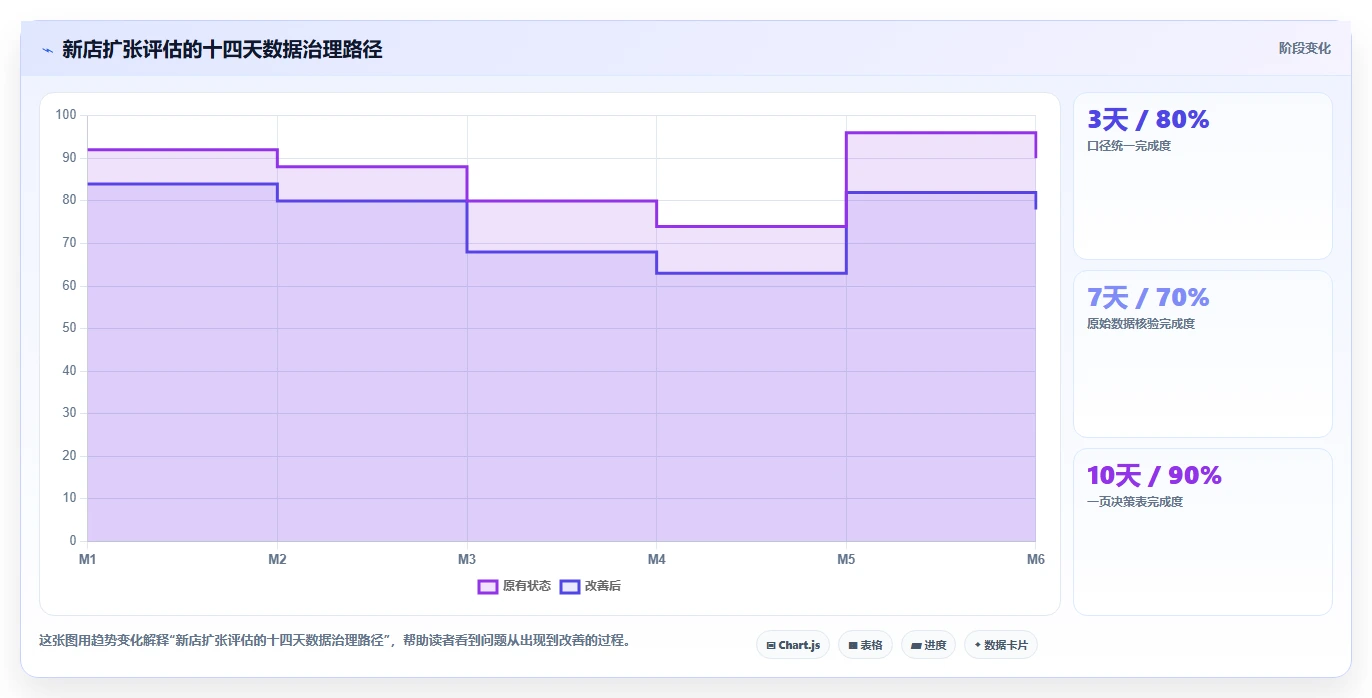Click the 表格 tag chip
Screen dimensions: 1372x698
(865, 645)
